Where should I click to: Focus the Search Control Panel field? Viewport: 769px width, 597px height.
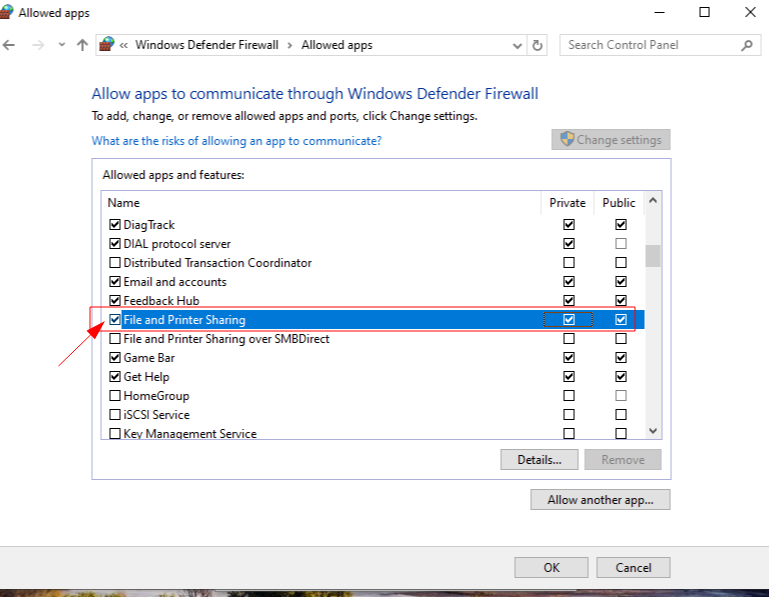660,45
